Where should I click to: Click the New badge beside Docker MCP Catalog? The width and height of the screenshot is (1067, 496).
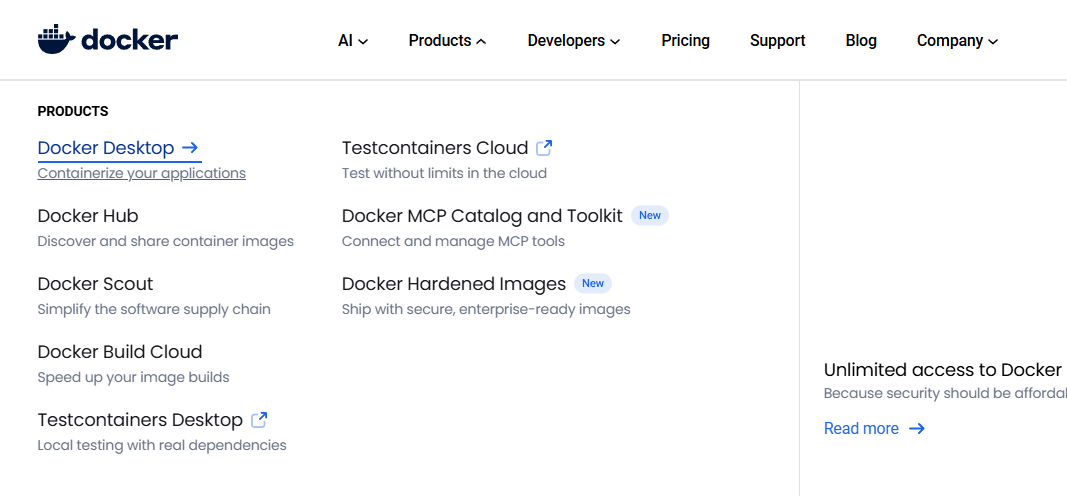(x=650, y=216)
